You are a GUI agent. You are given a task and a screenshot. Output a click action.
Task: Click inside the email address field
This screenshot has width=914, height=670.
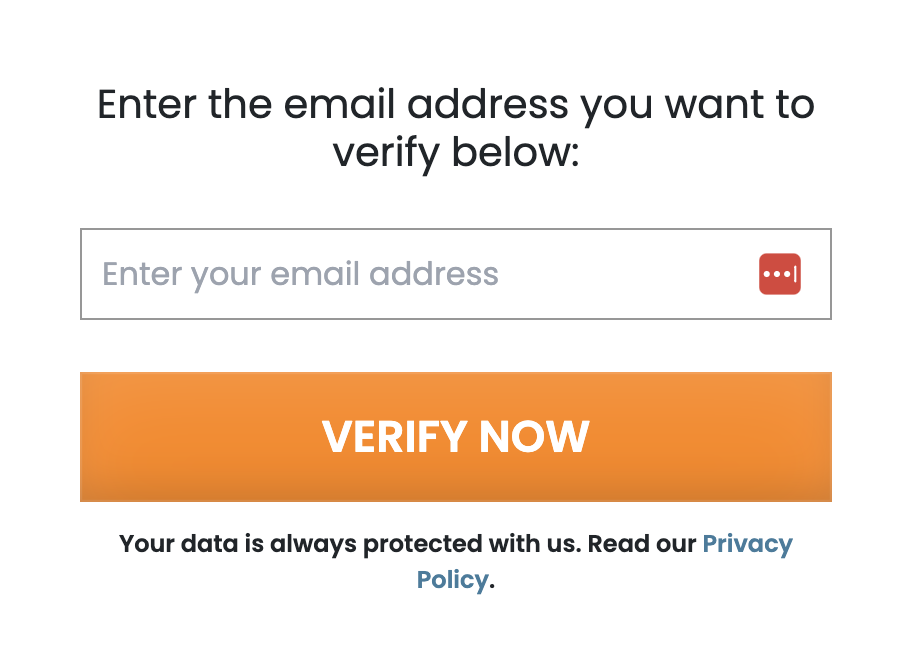tap(400, 274)
